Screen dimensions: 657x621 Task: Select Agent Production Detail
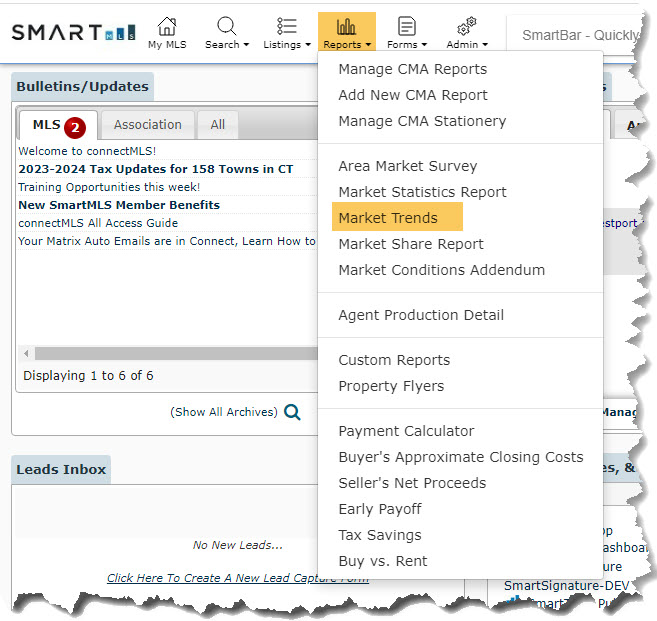tap(421, 315)
